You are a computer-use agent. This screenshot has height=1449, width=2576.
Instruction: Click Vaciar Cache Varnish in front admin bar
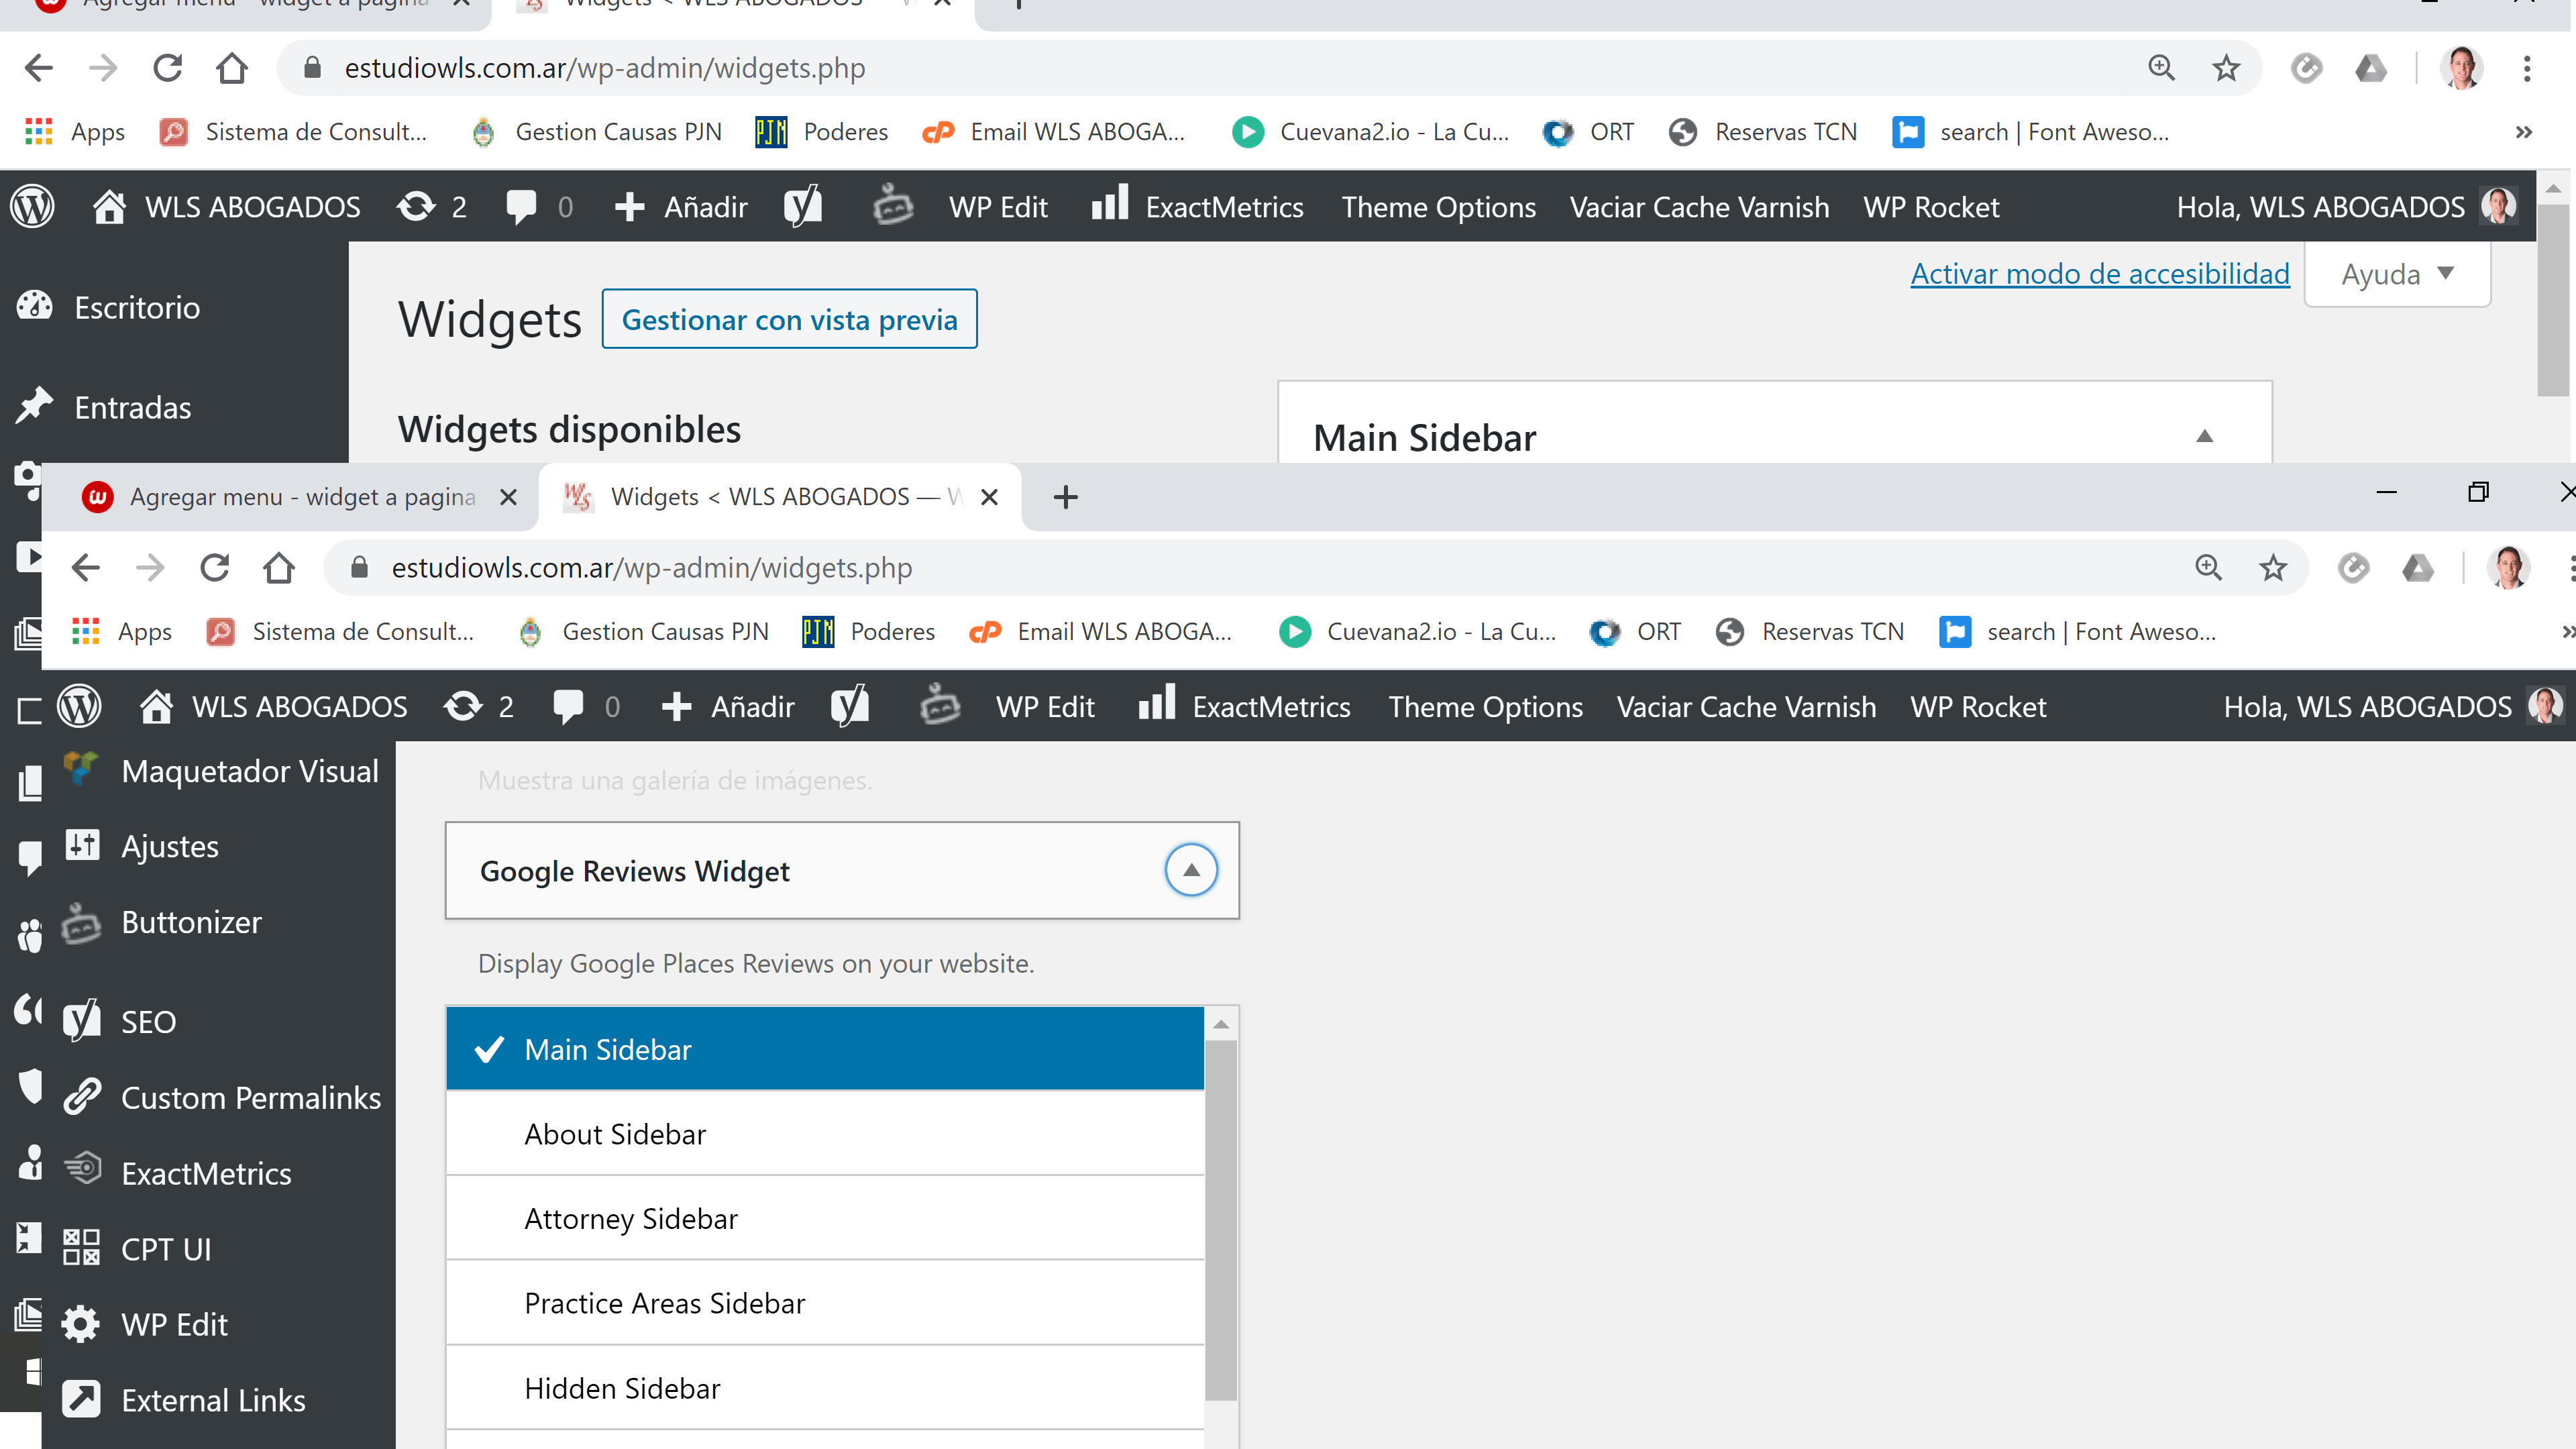pyautogui.click(x=1747, y=707)
